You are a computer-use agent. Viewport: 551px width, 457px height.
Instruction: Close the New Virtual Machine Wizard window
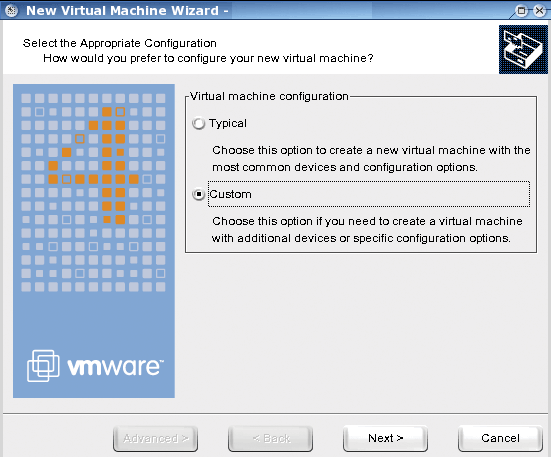pos(539,11)
